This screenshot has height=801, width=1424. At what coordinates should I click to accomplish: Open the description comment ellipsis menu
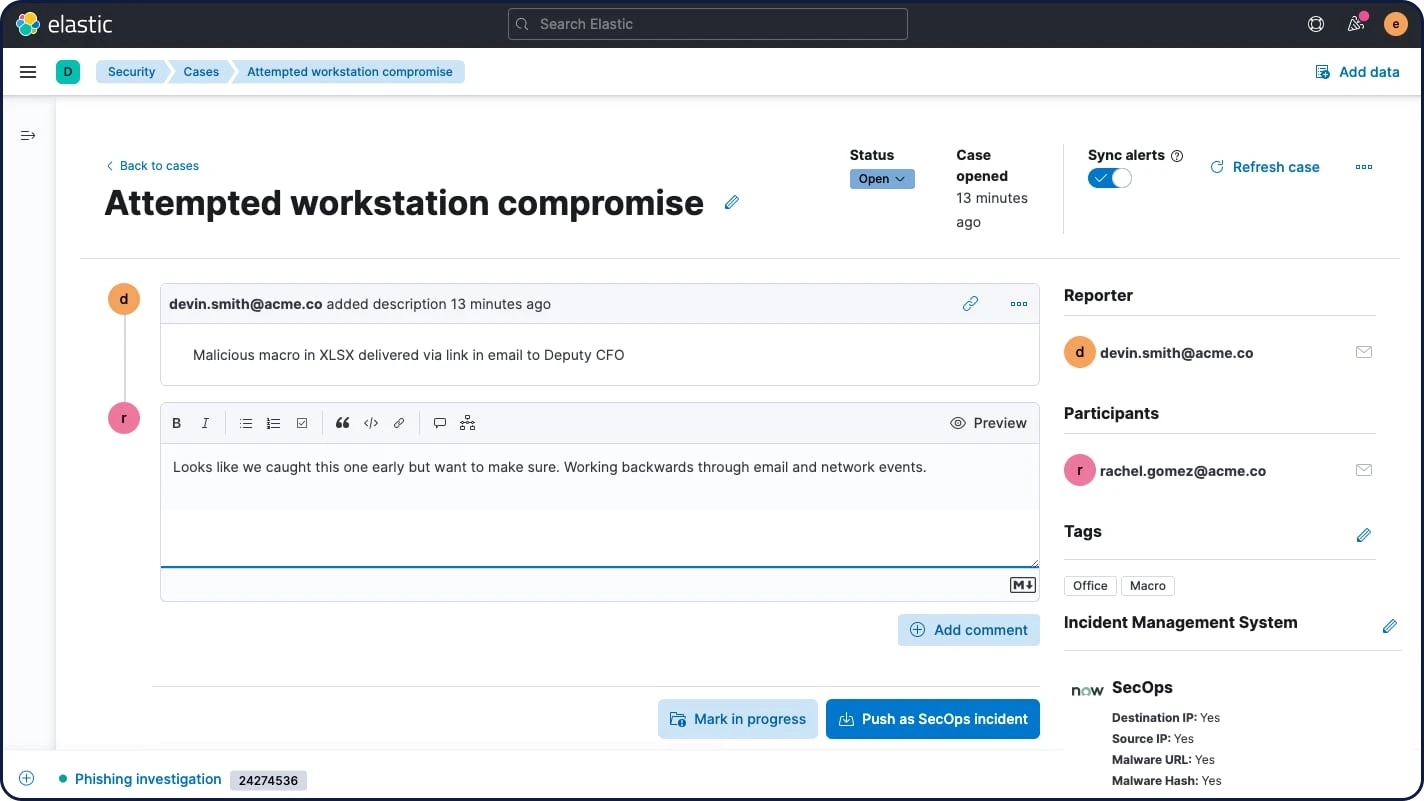[x=1019, y=304]
